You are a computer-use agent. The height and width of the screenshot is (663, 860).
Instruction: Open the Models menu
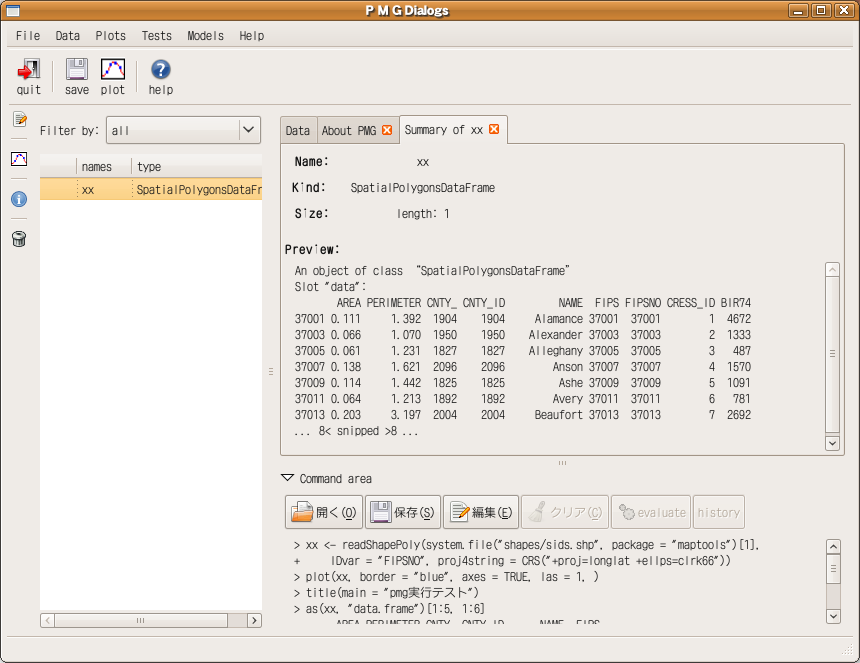pyautogui.click(x=205, y=36)
